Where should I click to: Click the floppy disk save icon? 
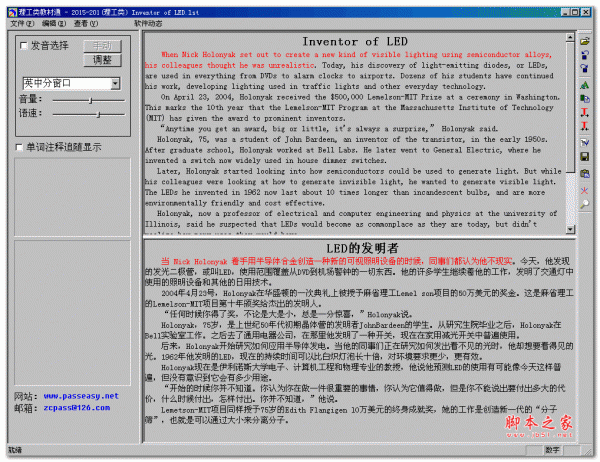point(584,157)
